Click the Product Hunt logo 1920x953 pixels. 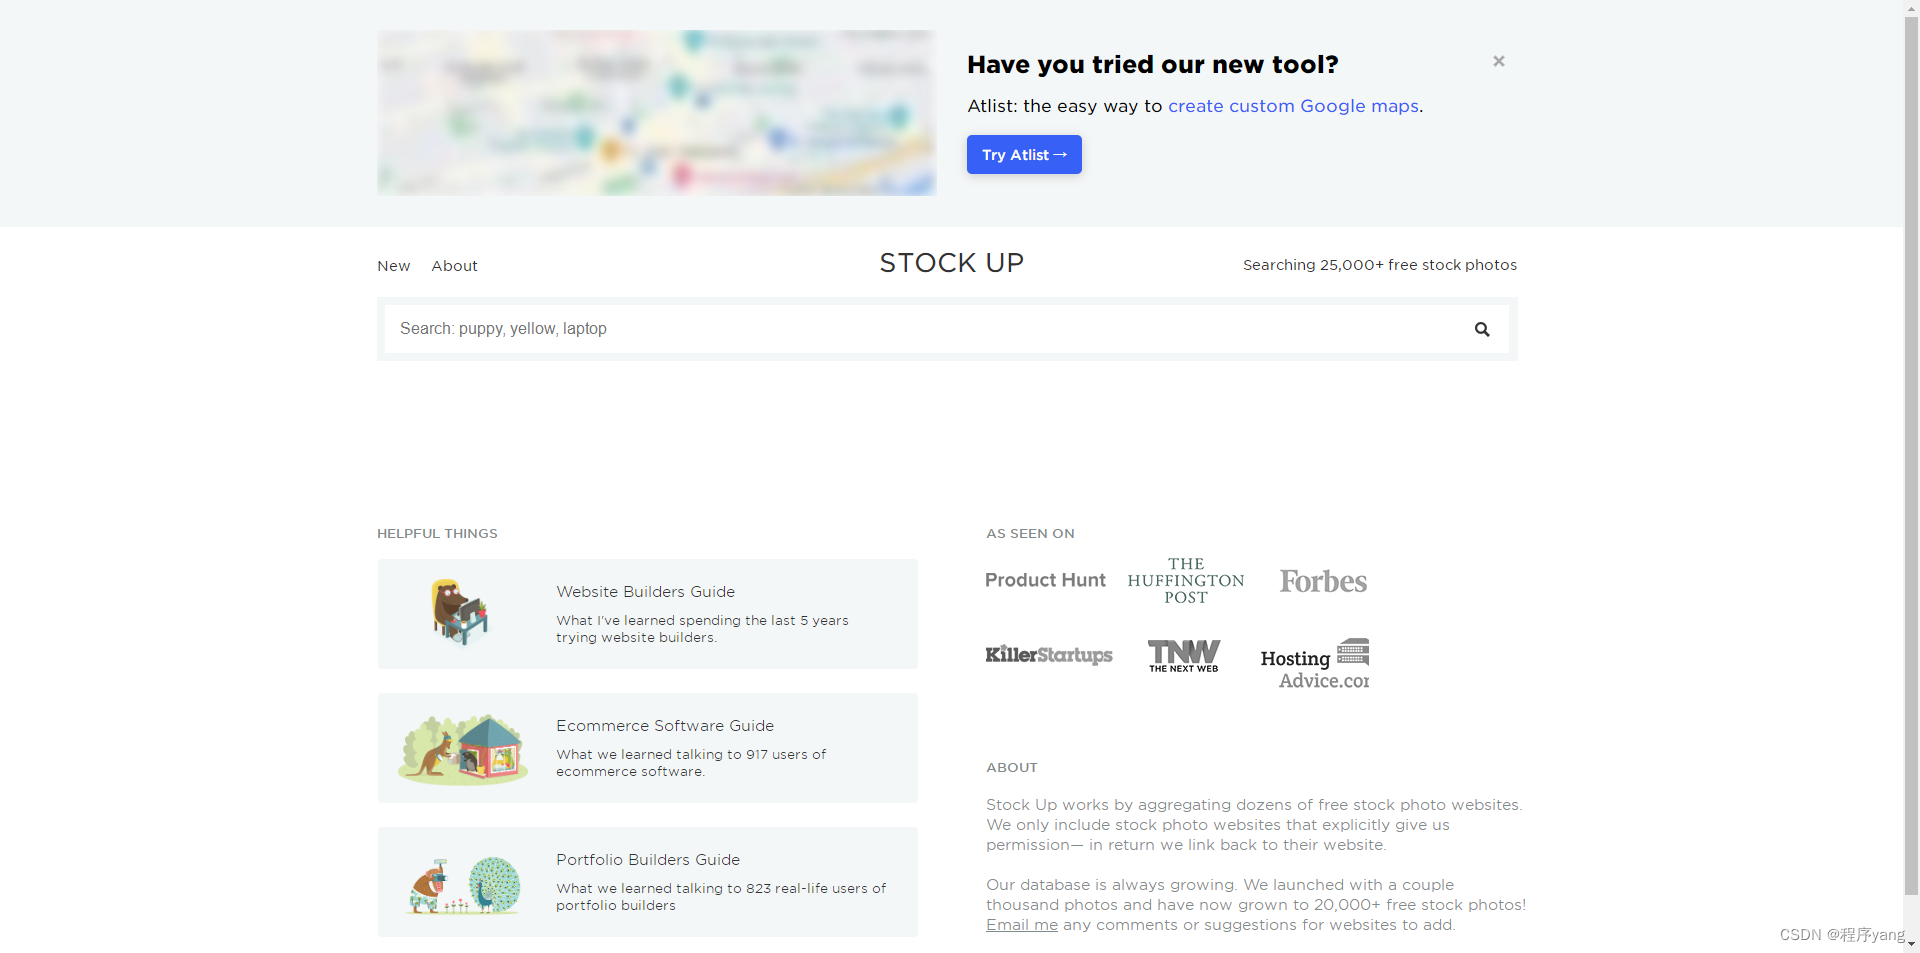tap(1045, 580)
